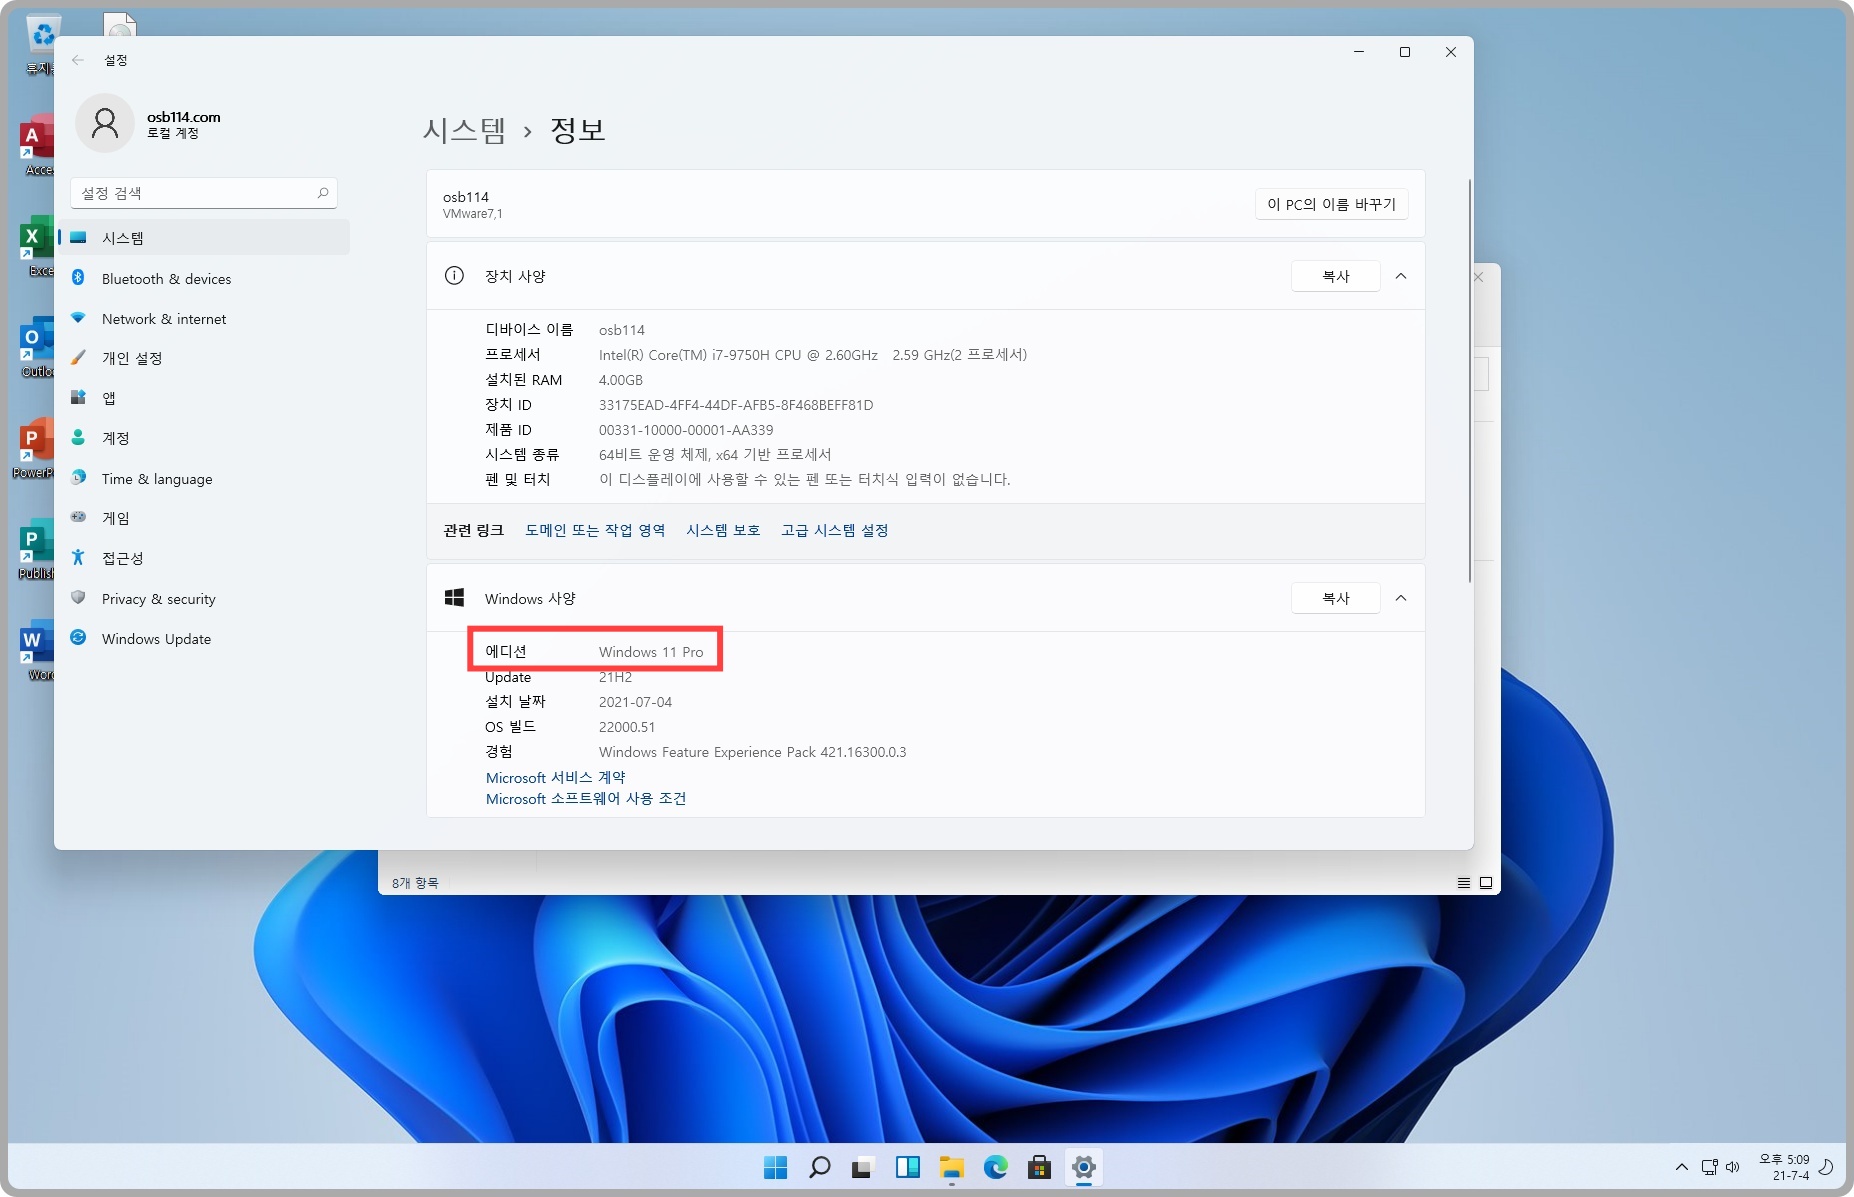Screen dimensions: 1854x1197
Task: Click the Windows logo beside Windows 사양
Action: (x=454, y=597)
